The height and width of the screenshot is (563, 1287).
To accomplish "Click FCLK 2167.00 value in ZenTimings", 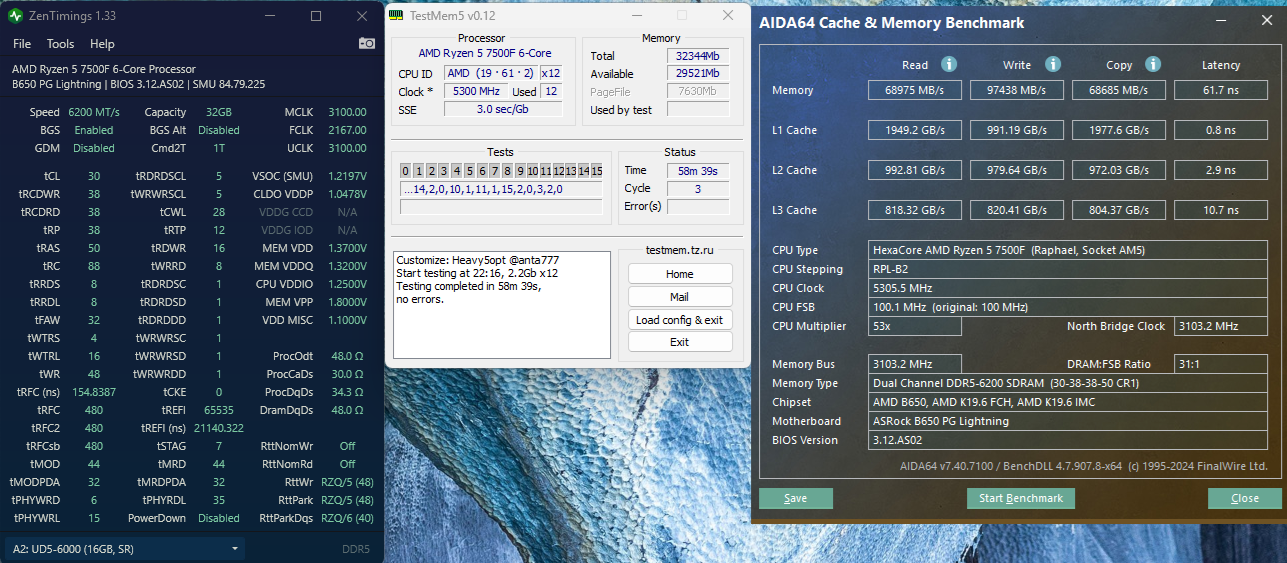I will (x=346, y=130).
